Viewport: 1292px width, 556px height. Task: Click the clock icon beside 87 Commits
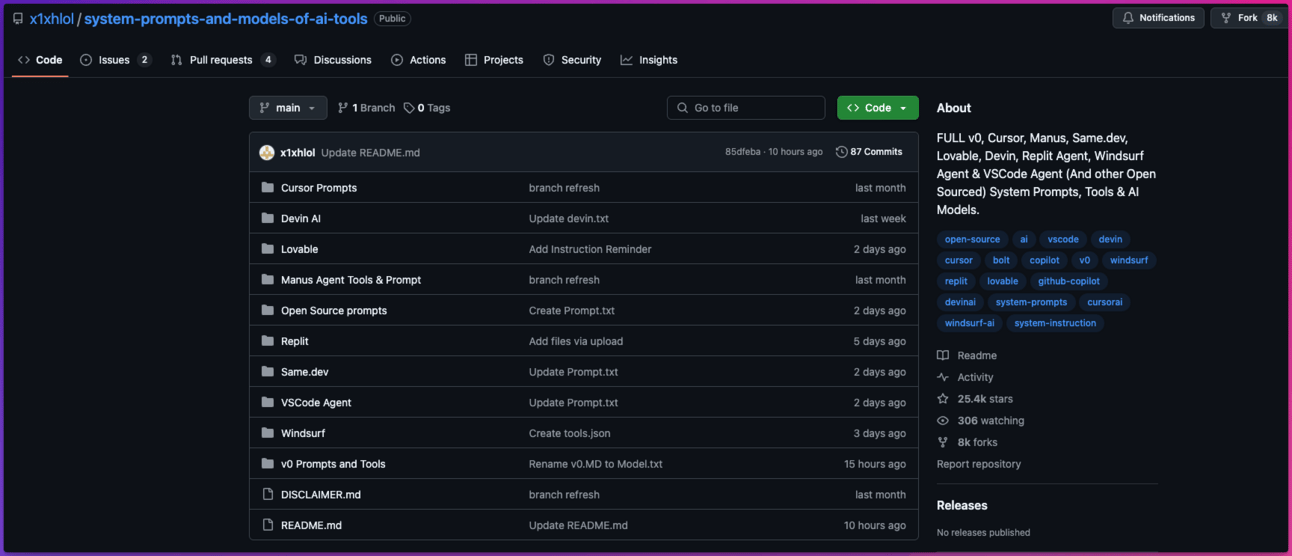pyautogui.click(x=842, y=152)
